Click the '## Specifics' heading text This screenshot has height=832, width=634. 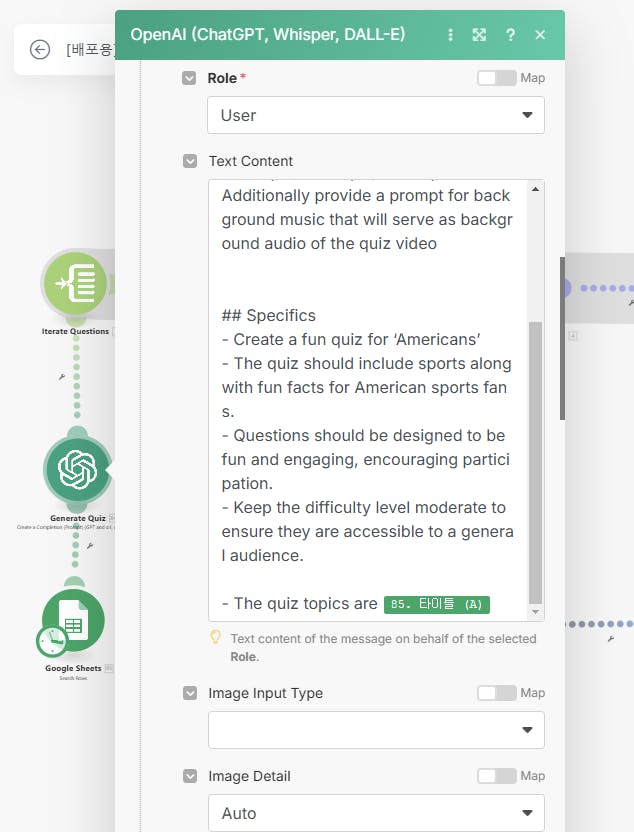(x=268, y=316)
